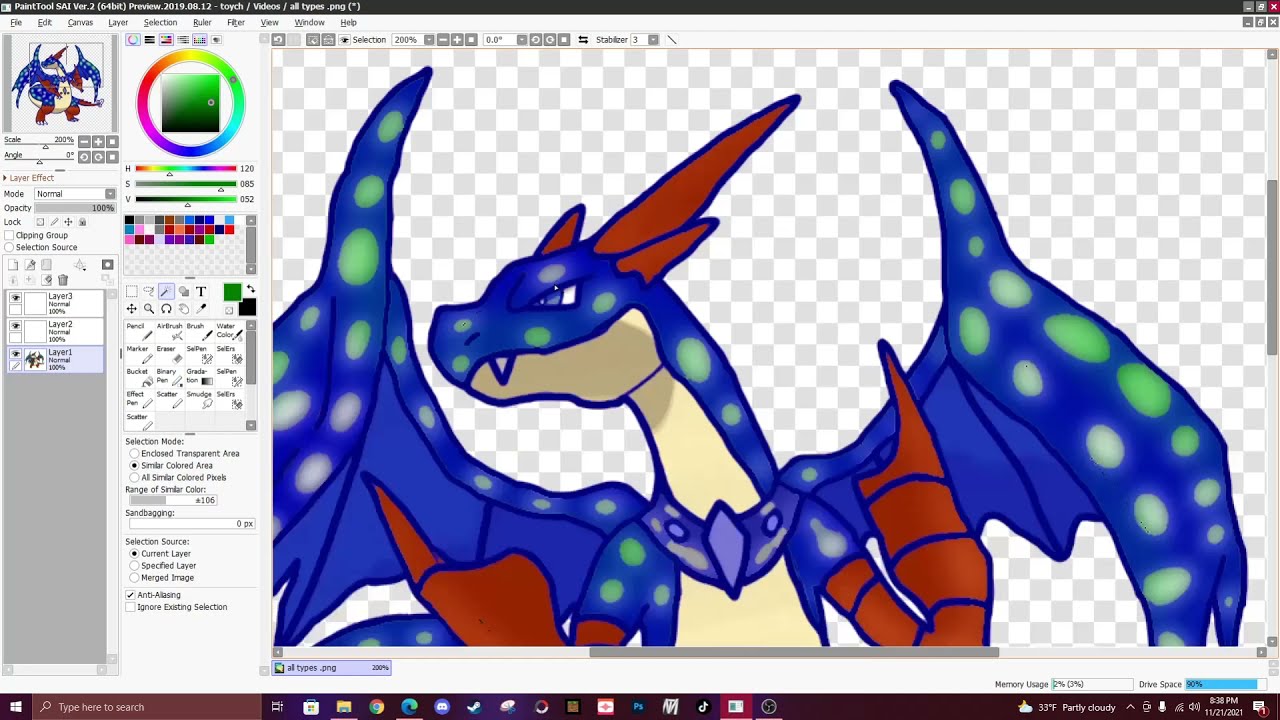Select the Magic Wand tool
The height and width of the screenshot is (720, 1280).
click(166, 292)
